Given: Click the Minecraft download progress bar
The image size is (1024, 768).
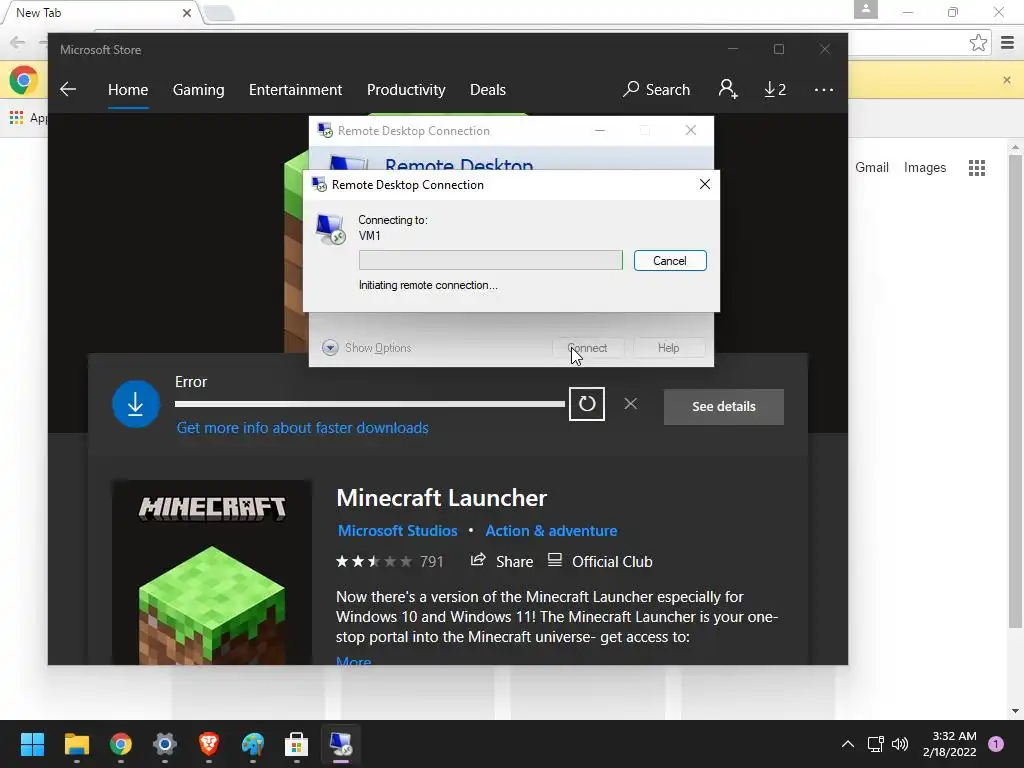Looking at the screenshot, I should [370, 404].
